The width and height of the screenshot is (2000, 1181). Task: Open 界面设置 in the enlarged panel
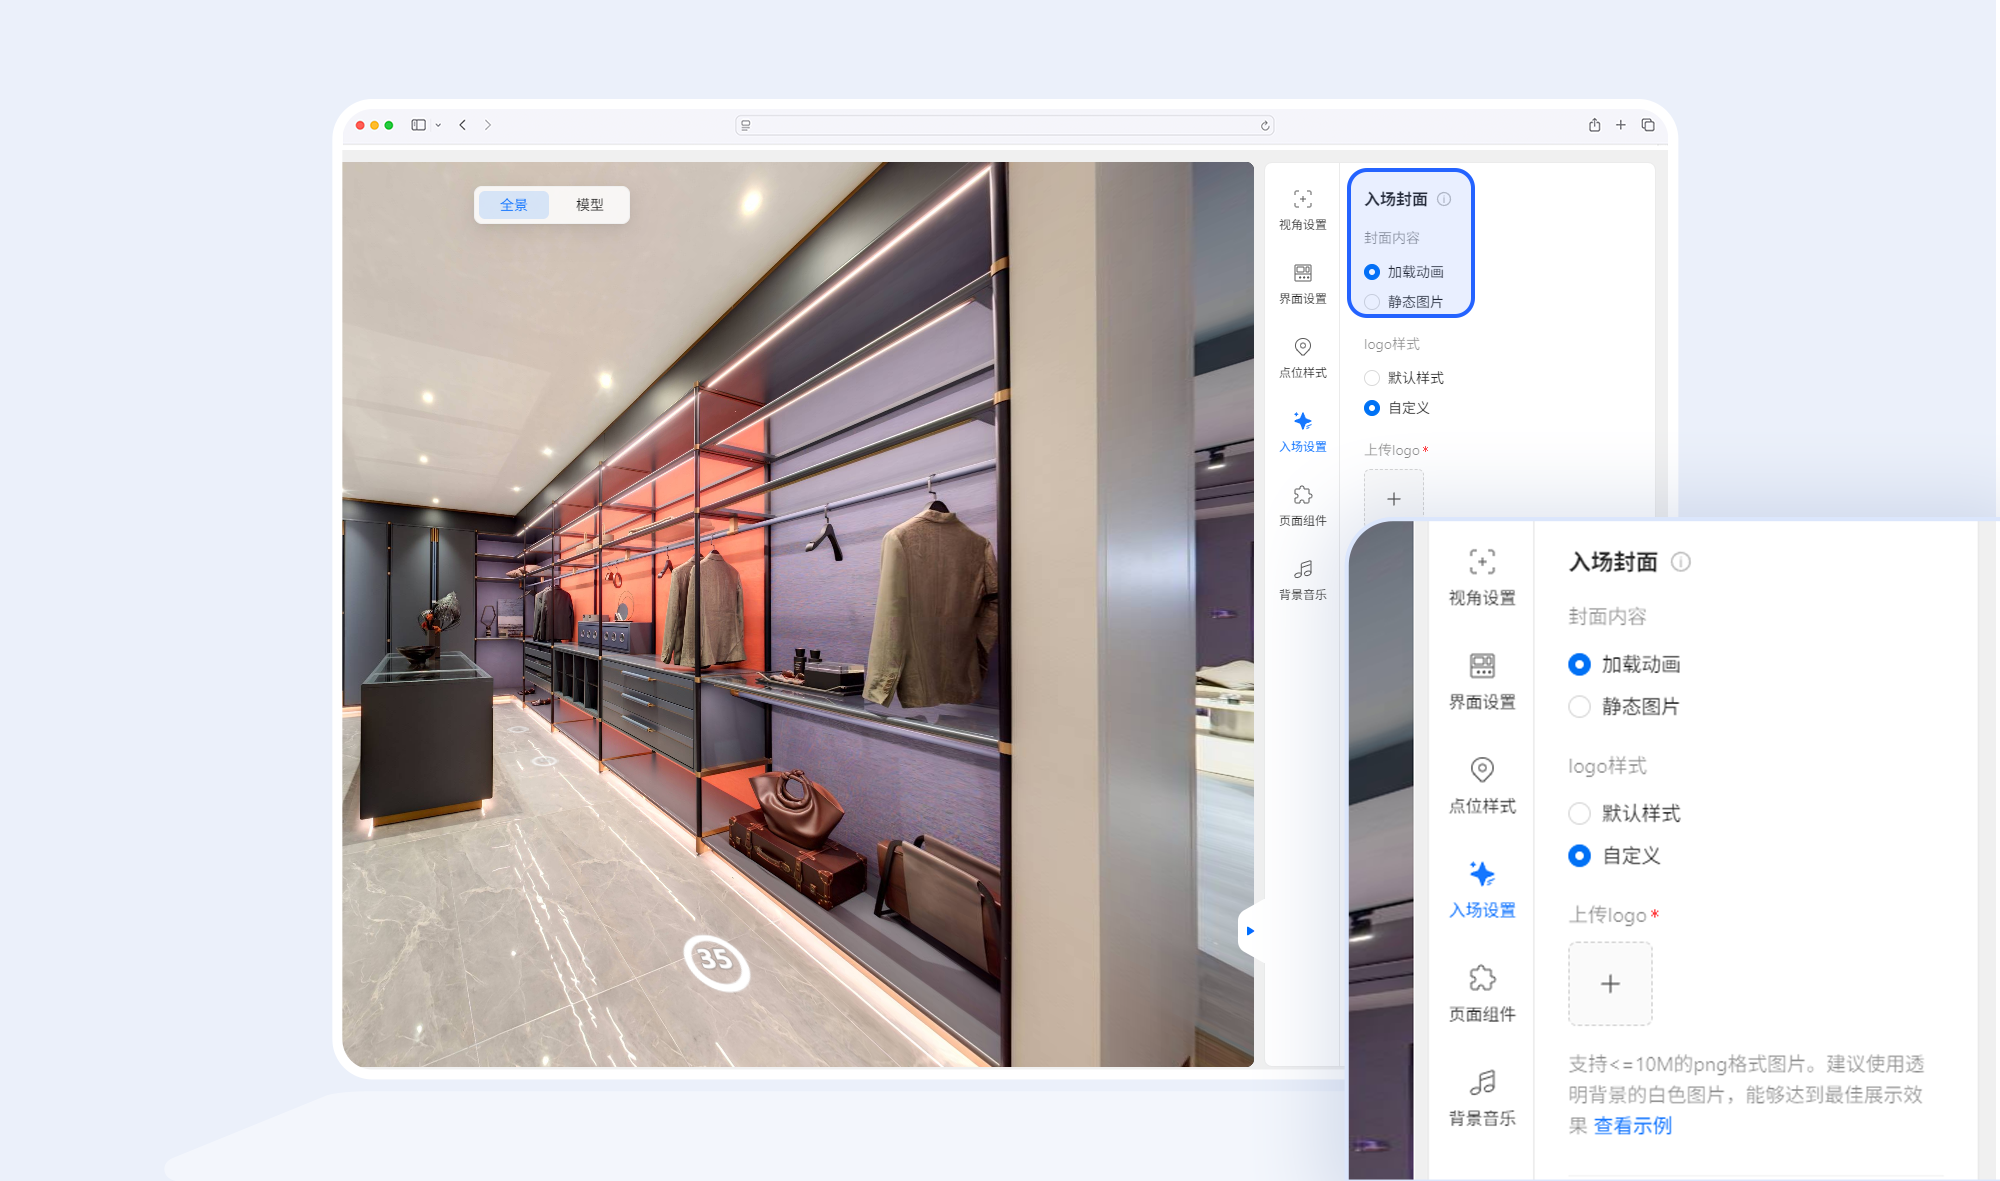coord(1482,682)
